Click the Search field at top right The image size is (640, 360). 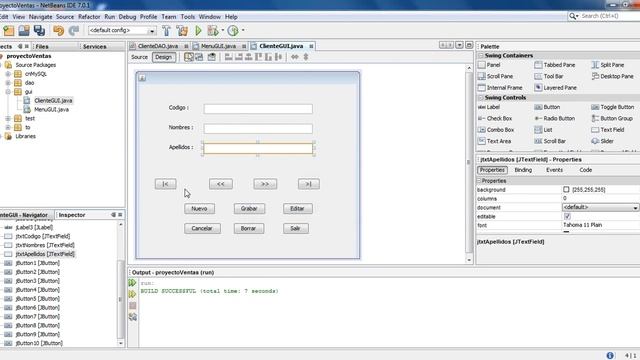tap(607, 16)
